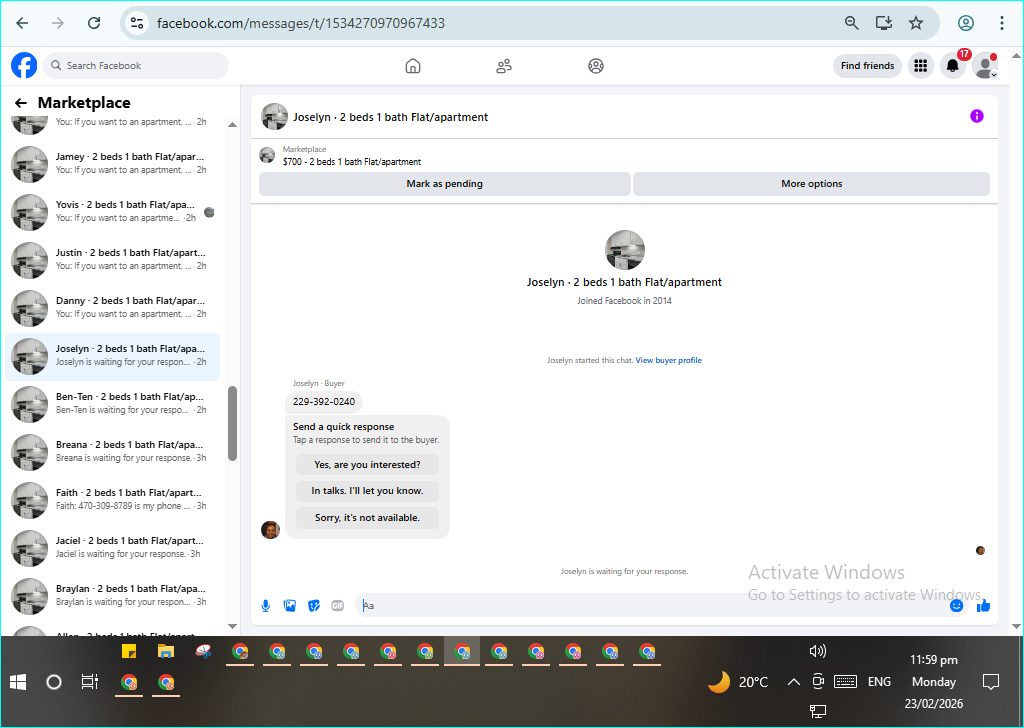Open Jamey conversation
Viewport: 1024px width, 728px height.
click(113, 163)
